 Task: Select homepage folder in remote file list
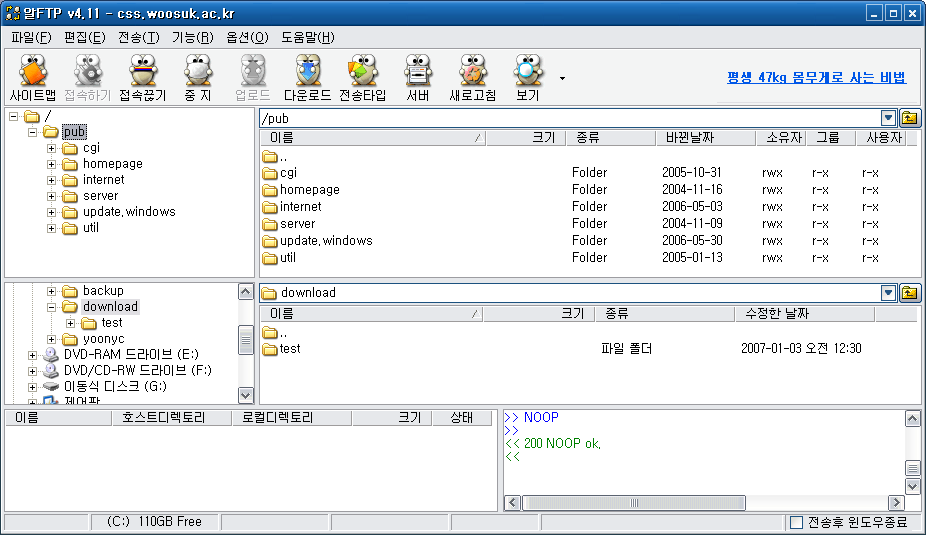pos(301,190)
